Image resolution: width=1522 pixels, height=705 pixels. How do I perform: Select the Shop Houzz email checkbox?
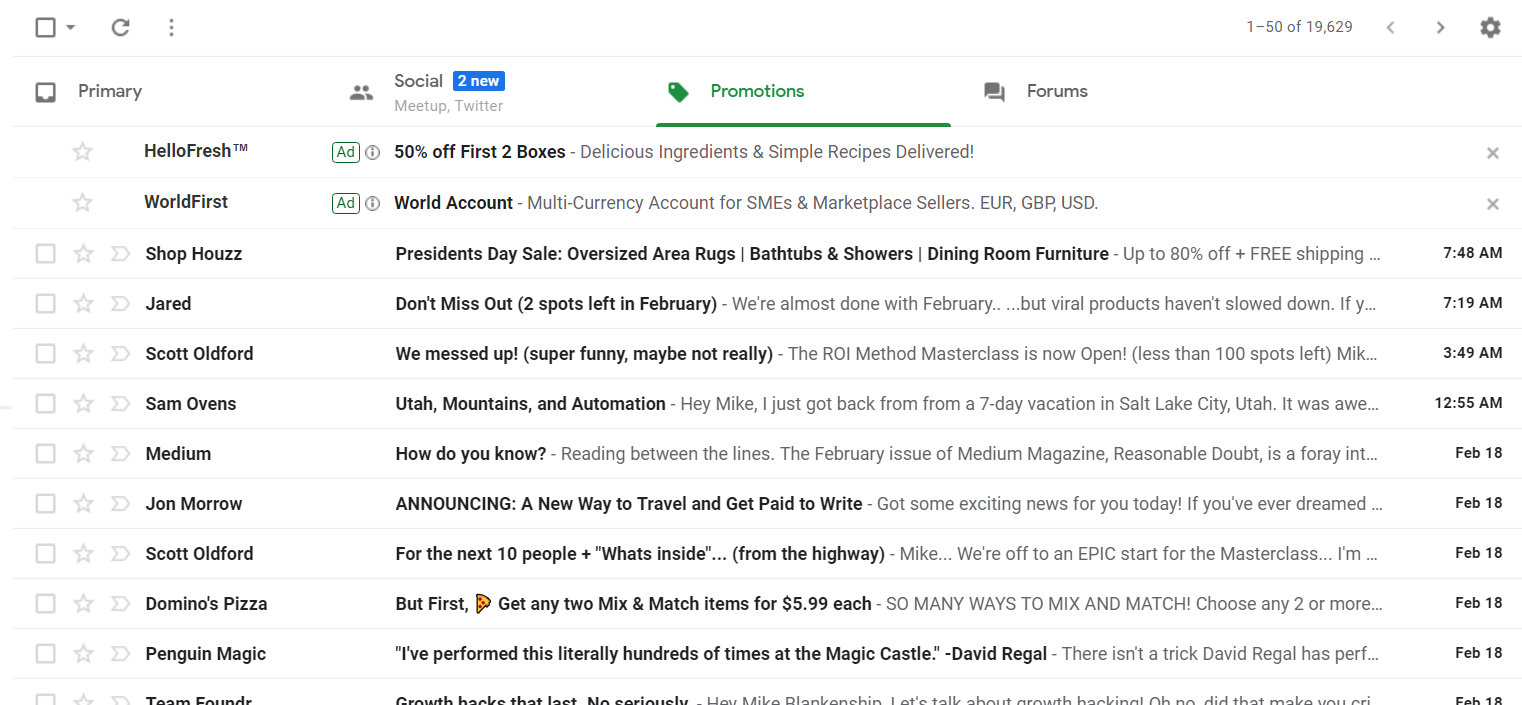tap(45, 254)
